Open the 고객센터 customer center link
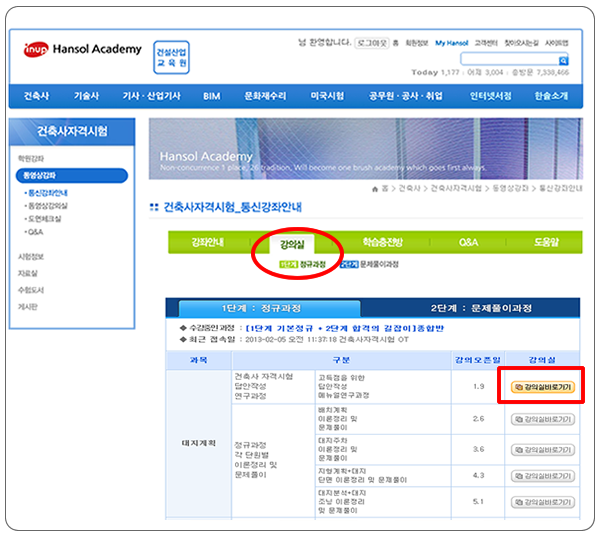Screen dimensions: 600x551 tap(486, 43)
